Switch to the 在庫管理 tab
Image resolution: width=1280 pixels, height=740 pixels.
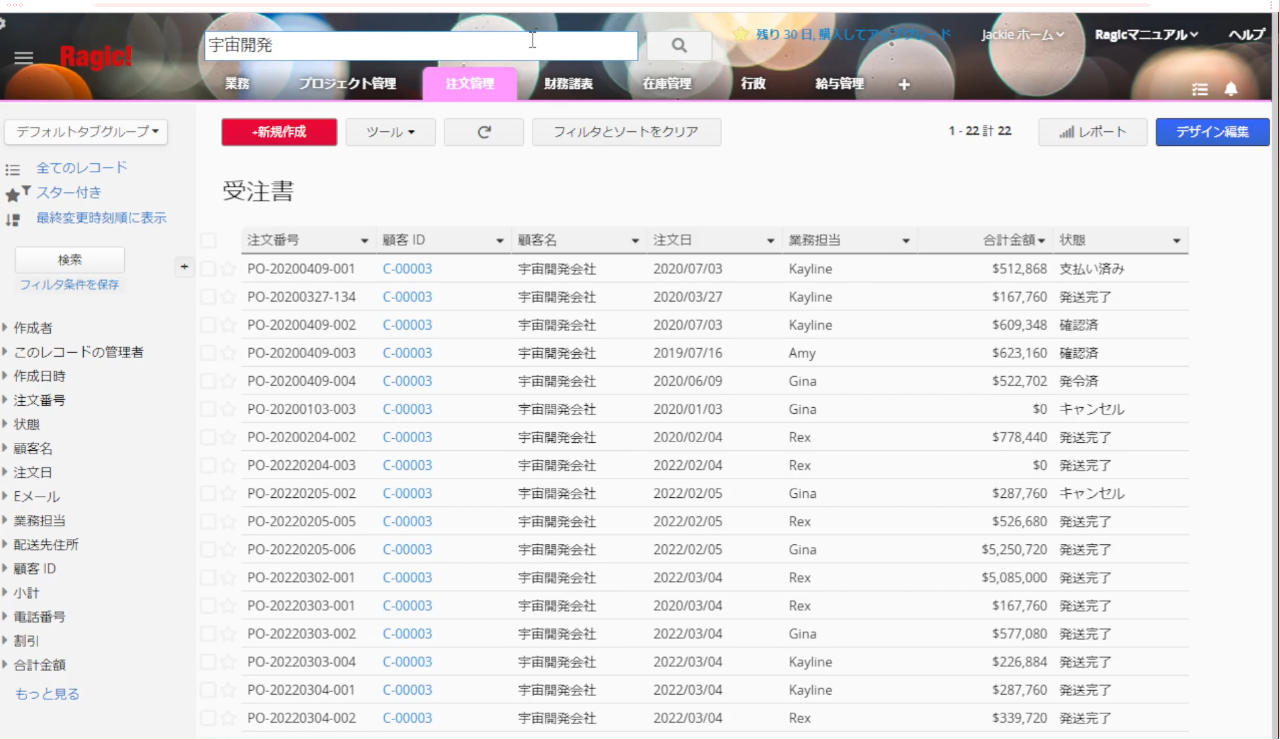click(666, 84)
